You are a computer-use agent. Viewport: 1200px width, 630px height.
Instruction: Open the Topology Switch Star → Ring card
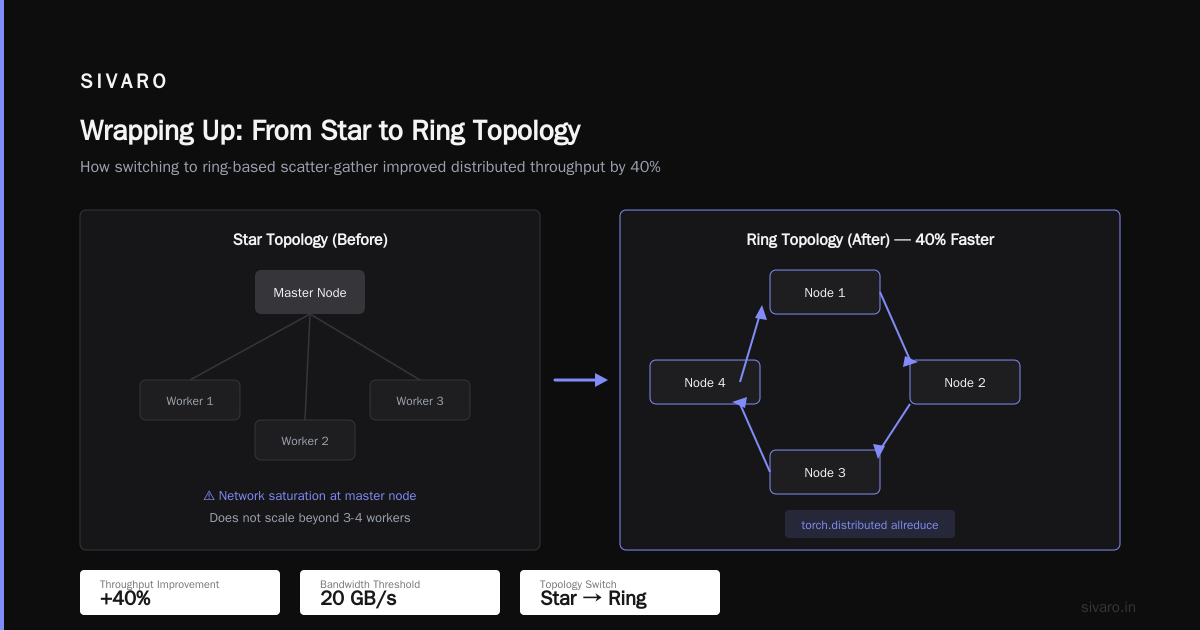pos(620,592)
